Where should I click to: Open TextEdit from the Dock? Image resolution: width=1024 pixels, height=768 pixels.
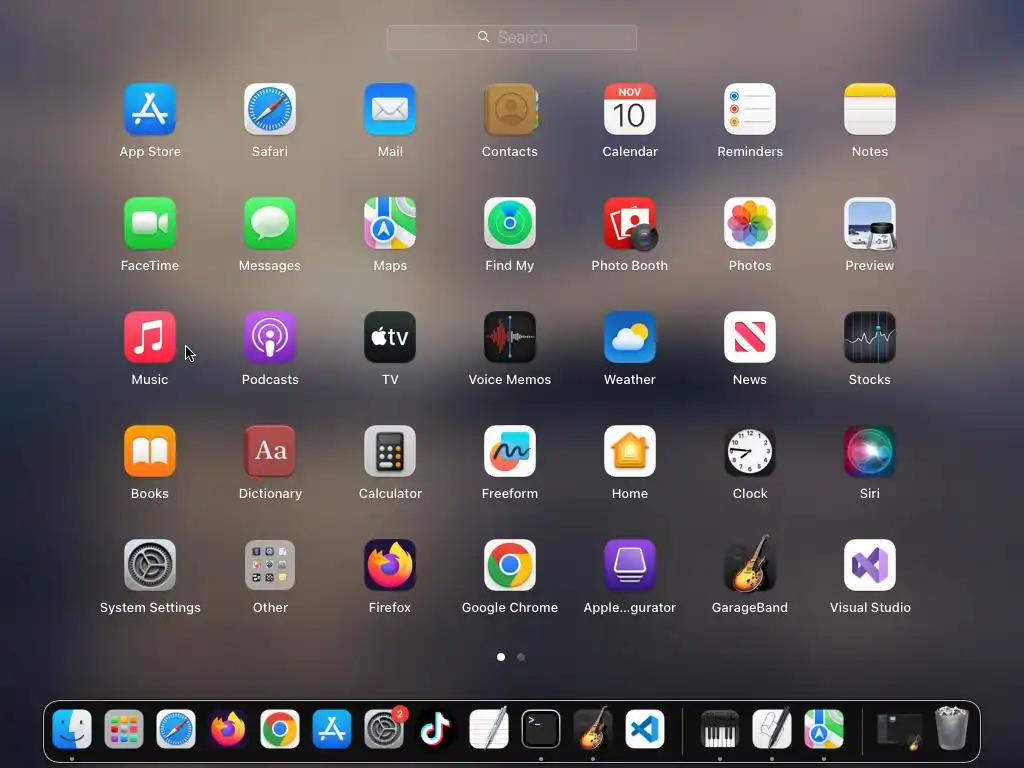[x=488, y=728]
